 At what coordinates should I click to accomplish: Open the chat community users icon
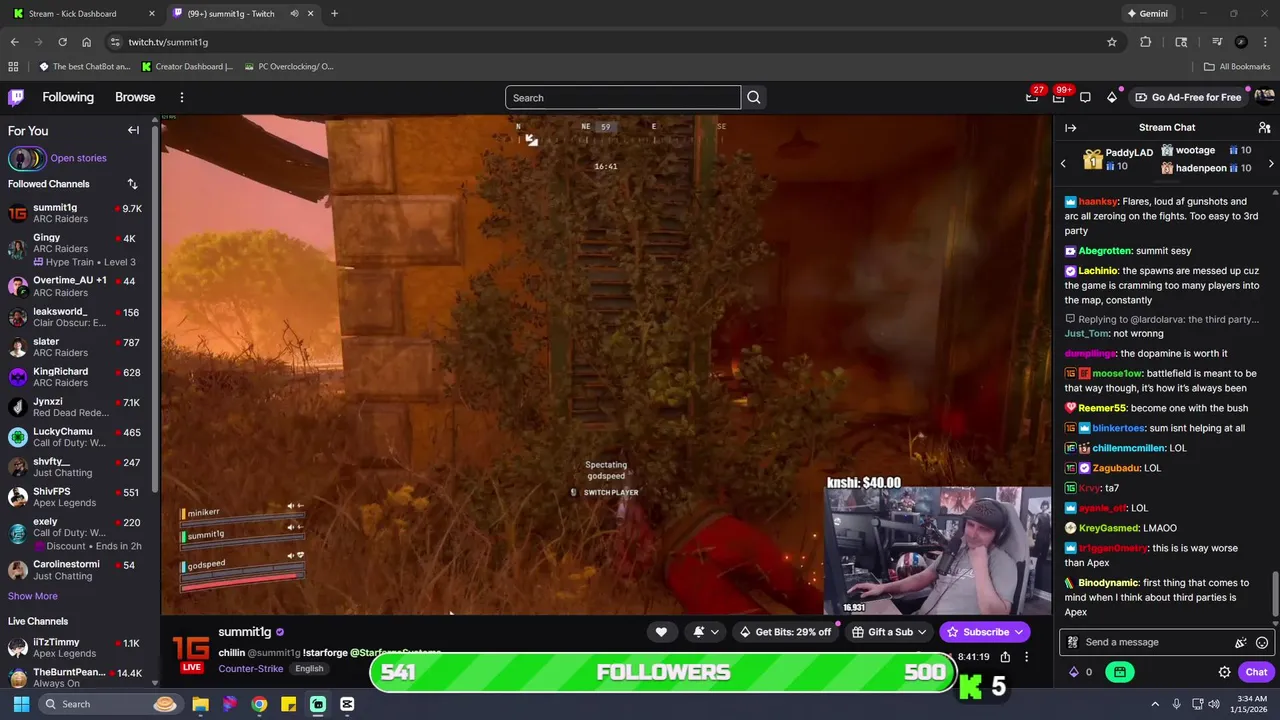click(1264, 128)
